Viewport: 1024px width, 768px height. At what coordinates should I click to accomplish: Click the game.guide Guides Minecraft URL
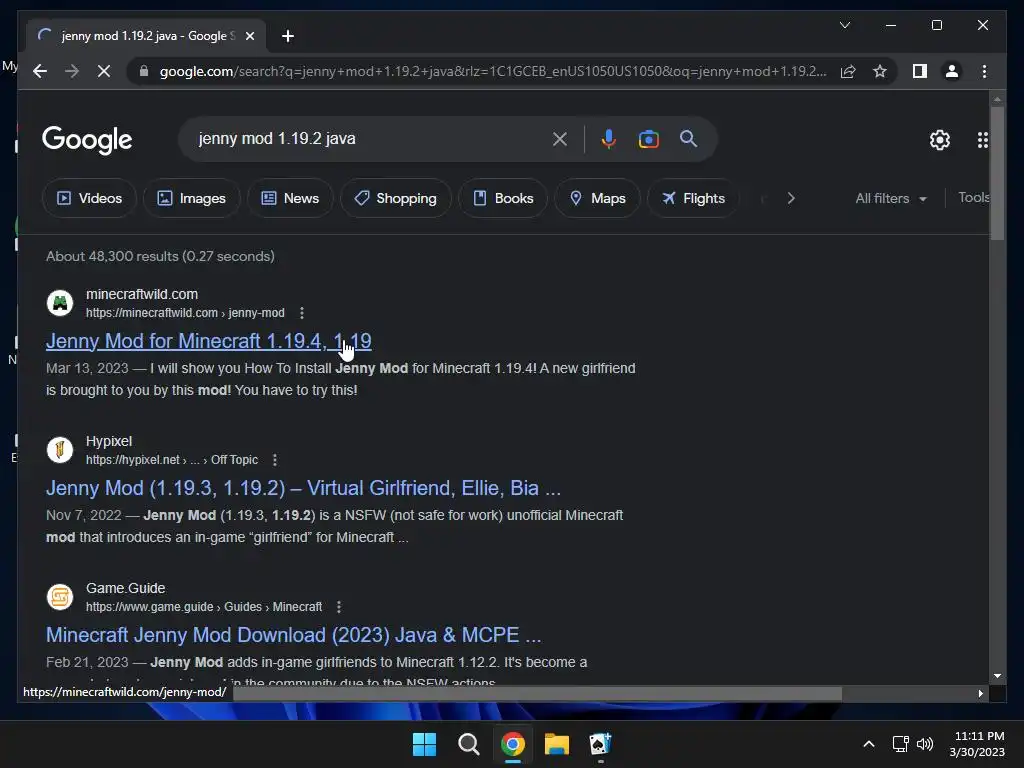click(204, 607)
